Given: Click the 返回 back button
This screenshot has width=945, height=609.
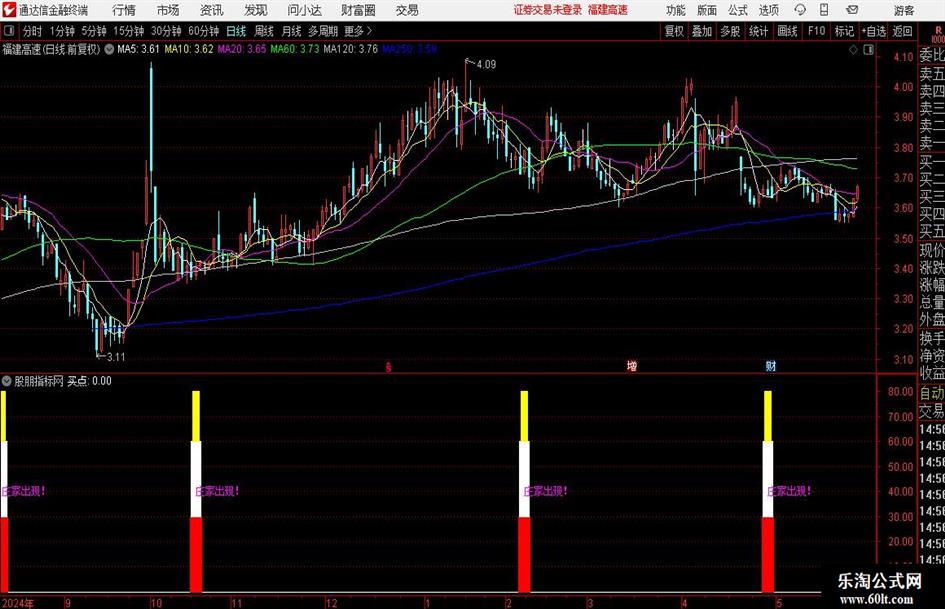Looking at the screenshot, I should point(902,31).
